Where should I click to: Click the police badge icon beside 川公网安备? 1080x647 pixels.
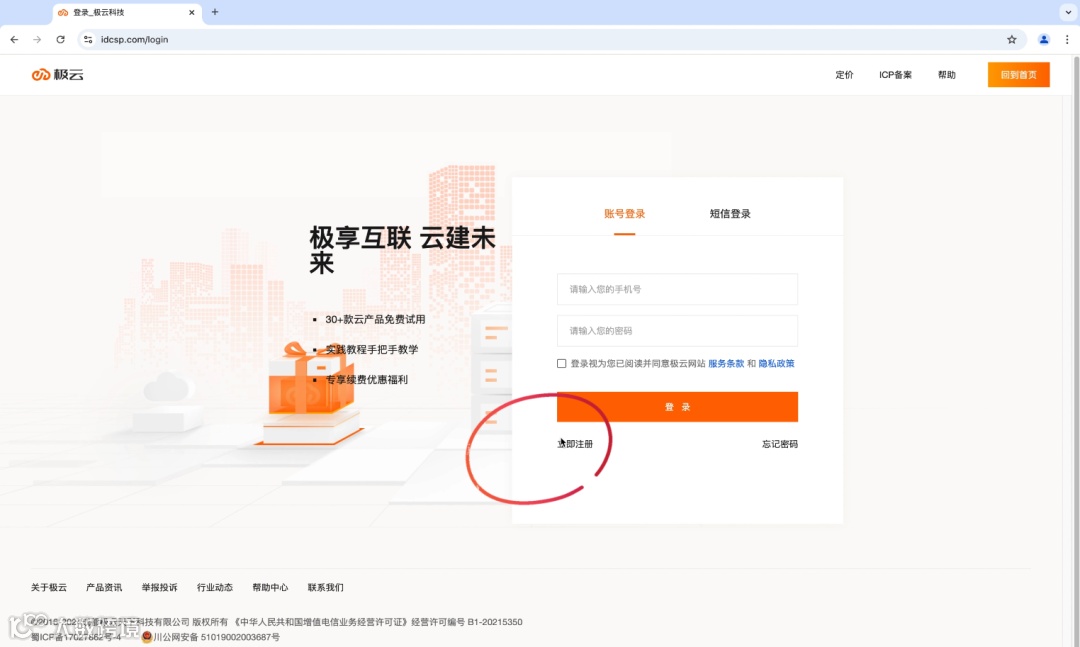[x=146, y=637]
